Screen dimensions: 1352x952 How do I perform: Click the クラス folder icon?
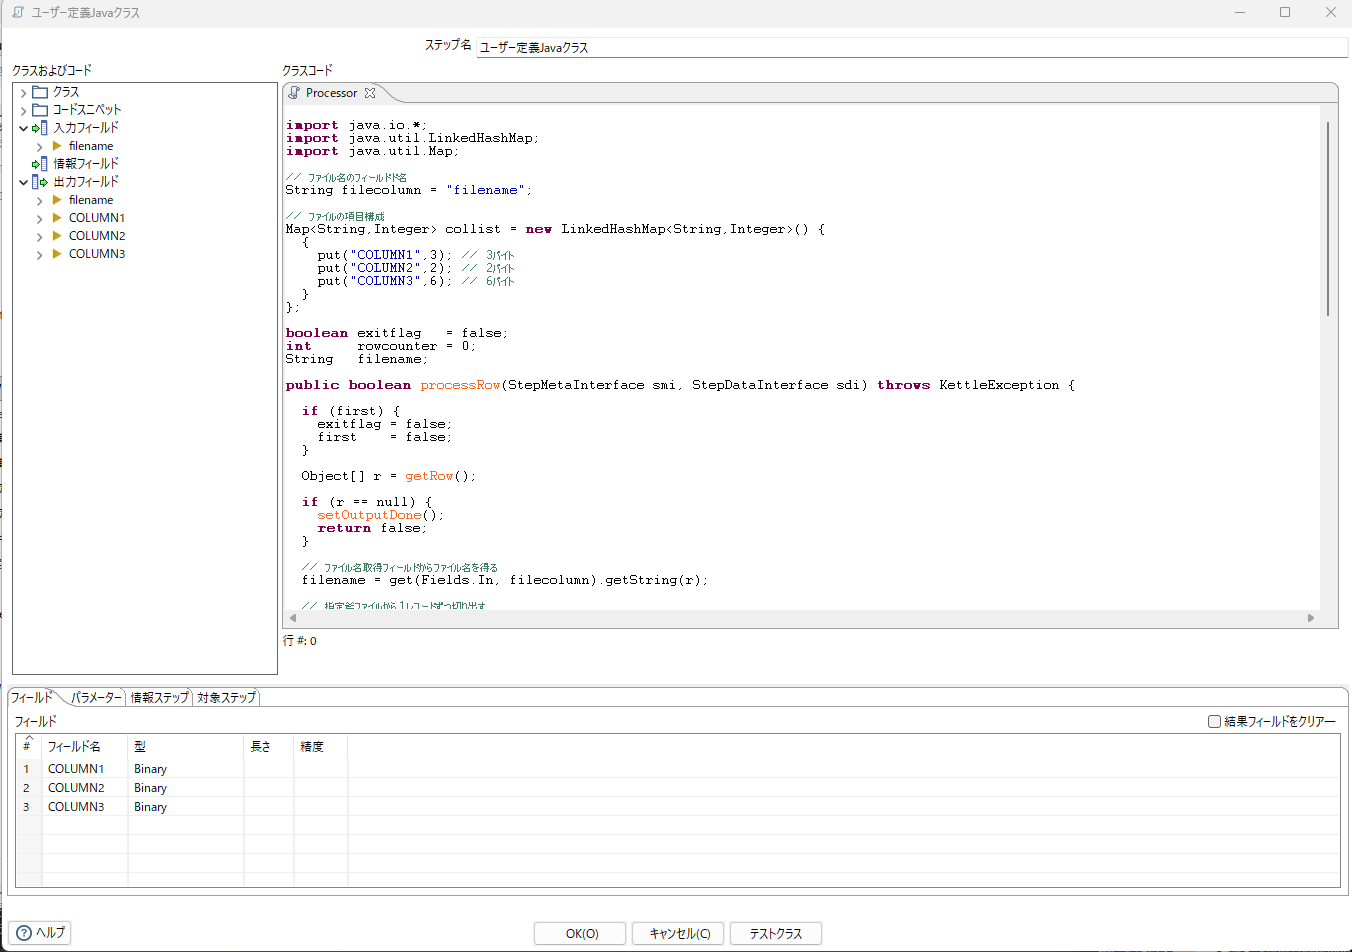(40, 92)
